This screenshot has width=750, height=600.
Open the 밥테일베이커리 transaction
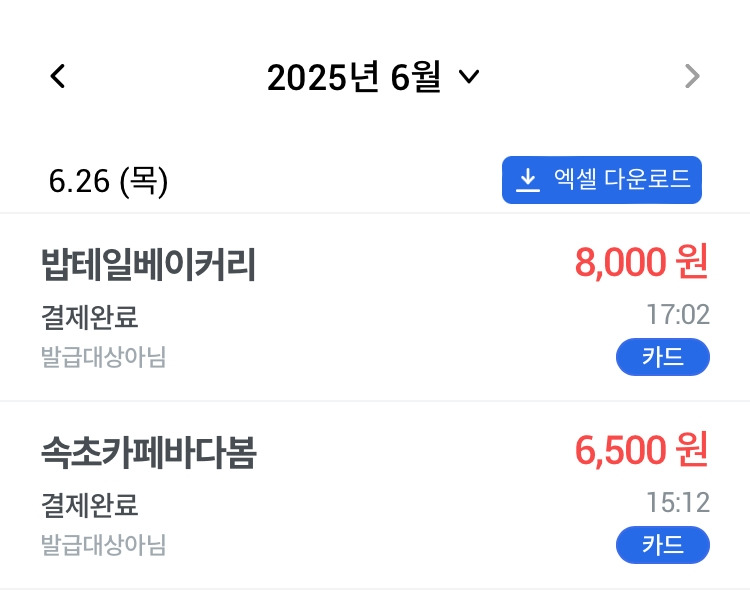click(x=149, y=265)
